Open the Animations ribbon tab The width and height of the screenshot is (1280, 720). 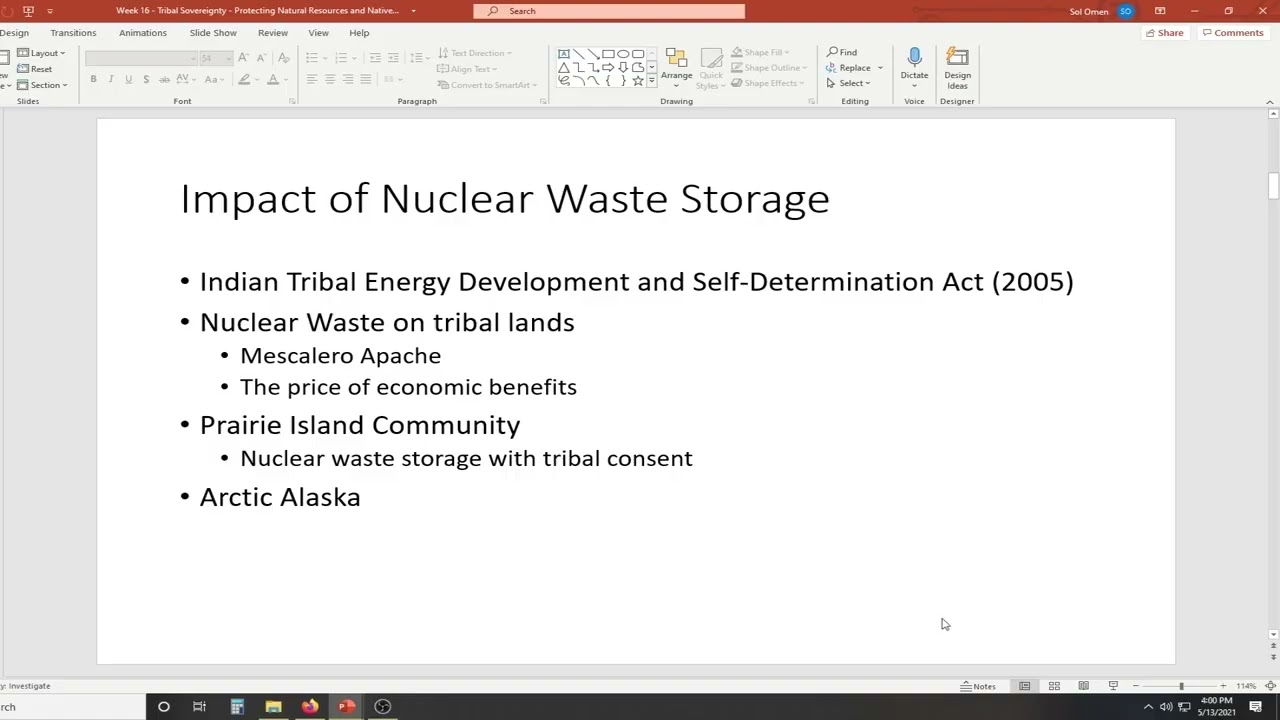(143, 33)
